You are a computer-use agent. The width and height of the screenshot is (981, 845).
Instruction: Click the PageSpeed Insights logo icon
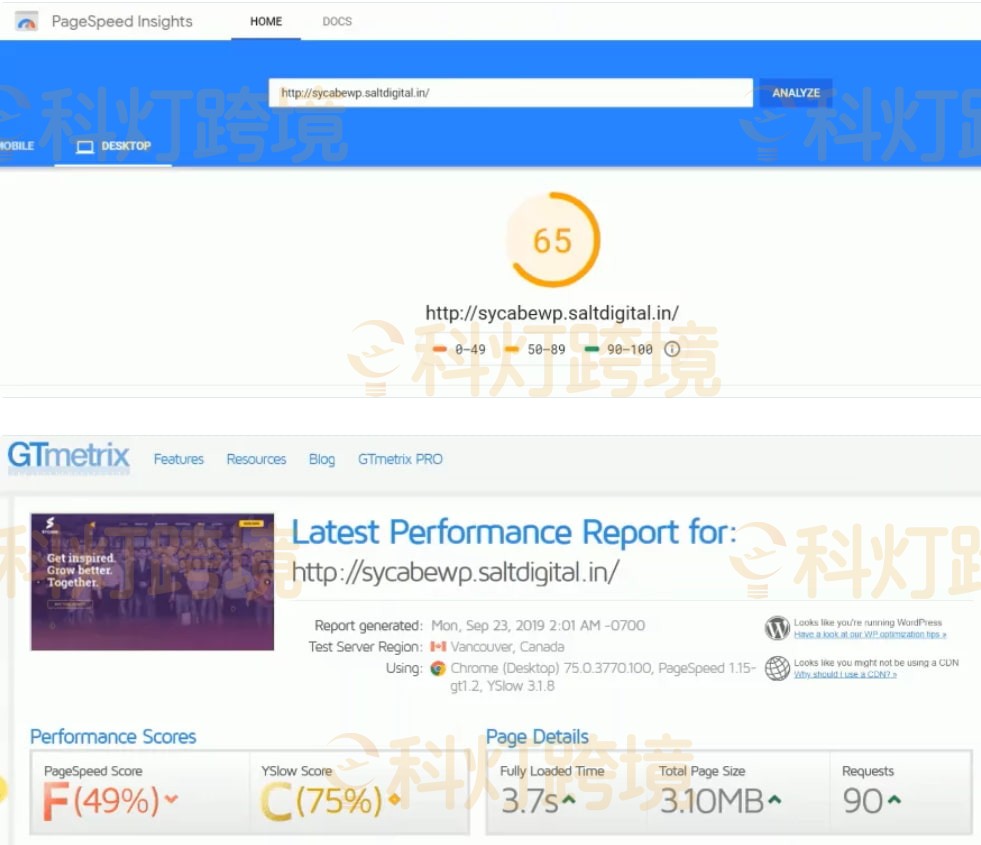26,22
